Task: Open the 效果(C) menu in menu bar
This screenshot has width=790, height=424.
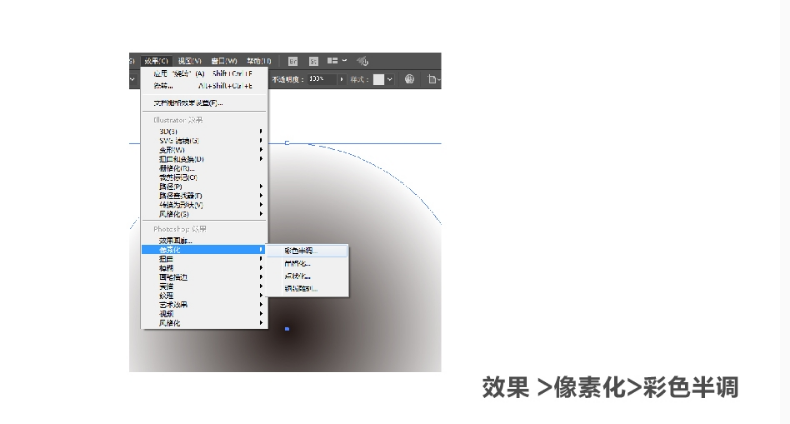Action: pyautogui.click(x=157, y=61)
